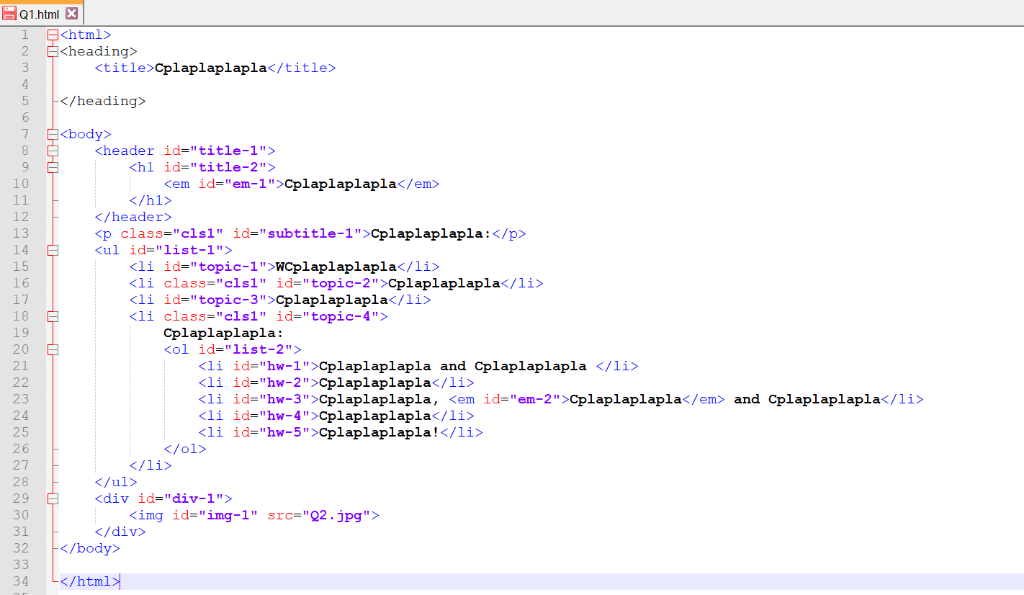The height and width of the screenshot is (595, 1024).
Task: Click the closing </html> tag
Action: click(x=88, y=580)
